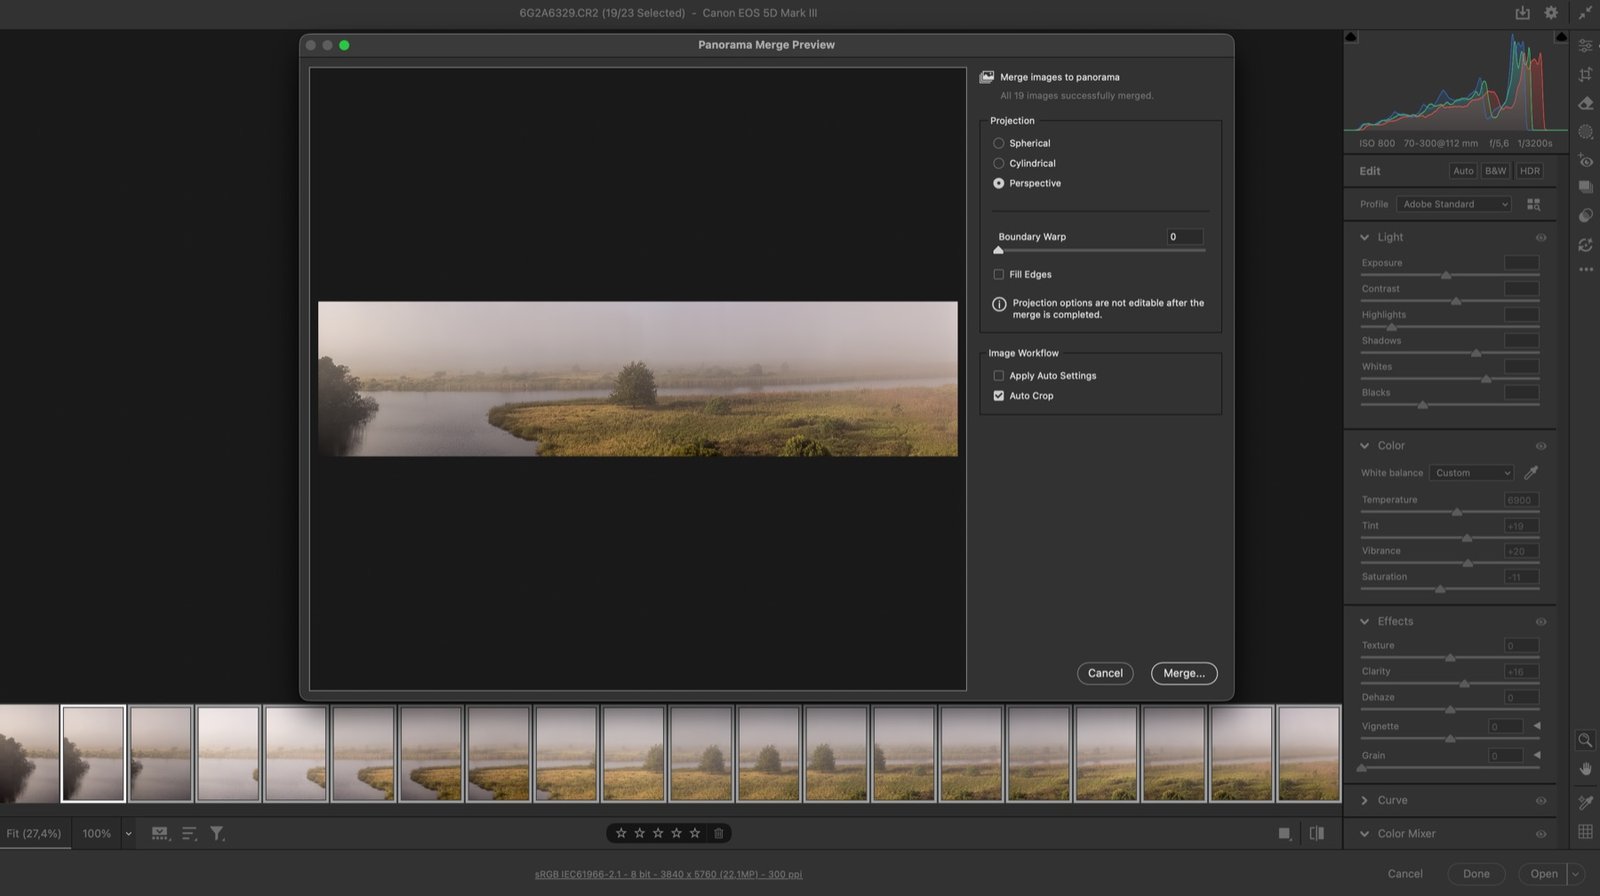The image size is (1600, 896).
Task: Enable the Fill Edges checkbox
Action: click(x=998, y=274)
